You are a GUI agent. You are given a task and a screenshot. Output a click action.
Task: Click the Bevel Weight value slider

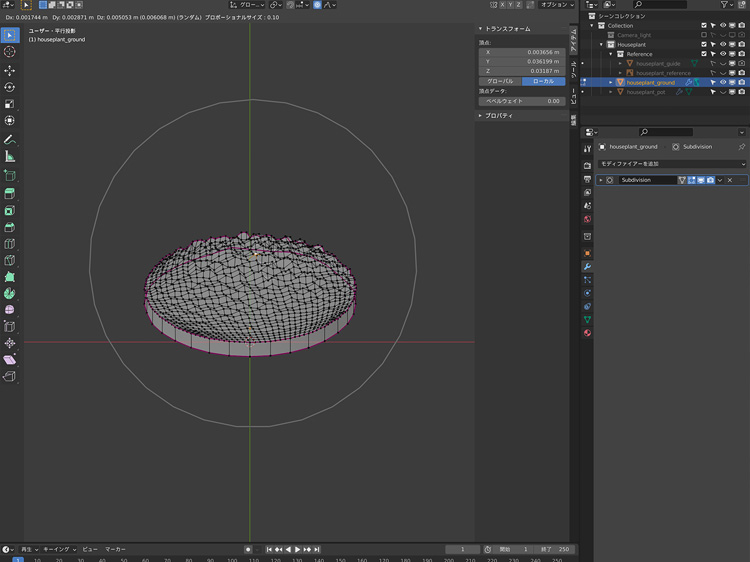(x=522, y=101)
